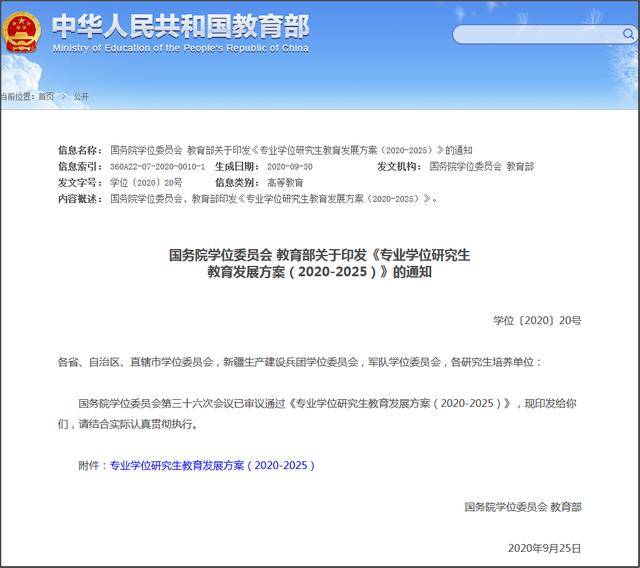Click the national emblem logo
Viewport: 640px width, 568px height.
pyautogui.click(x=21, y=33)
